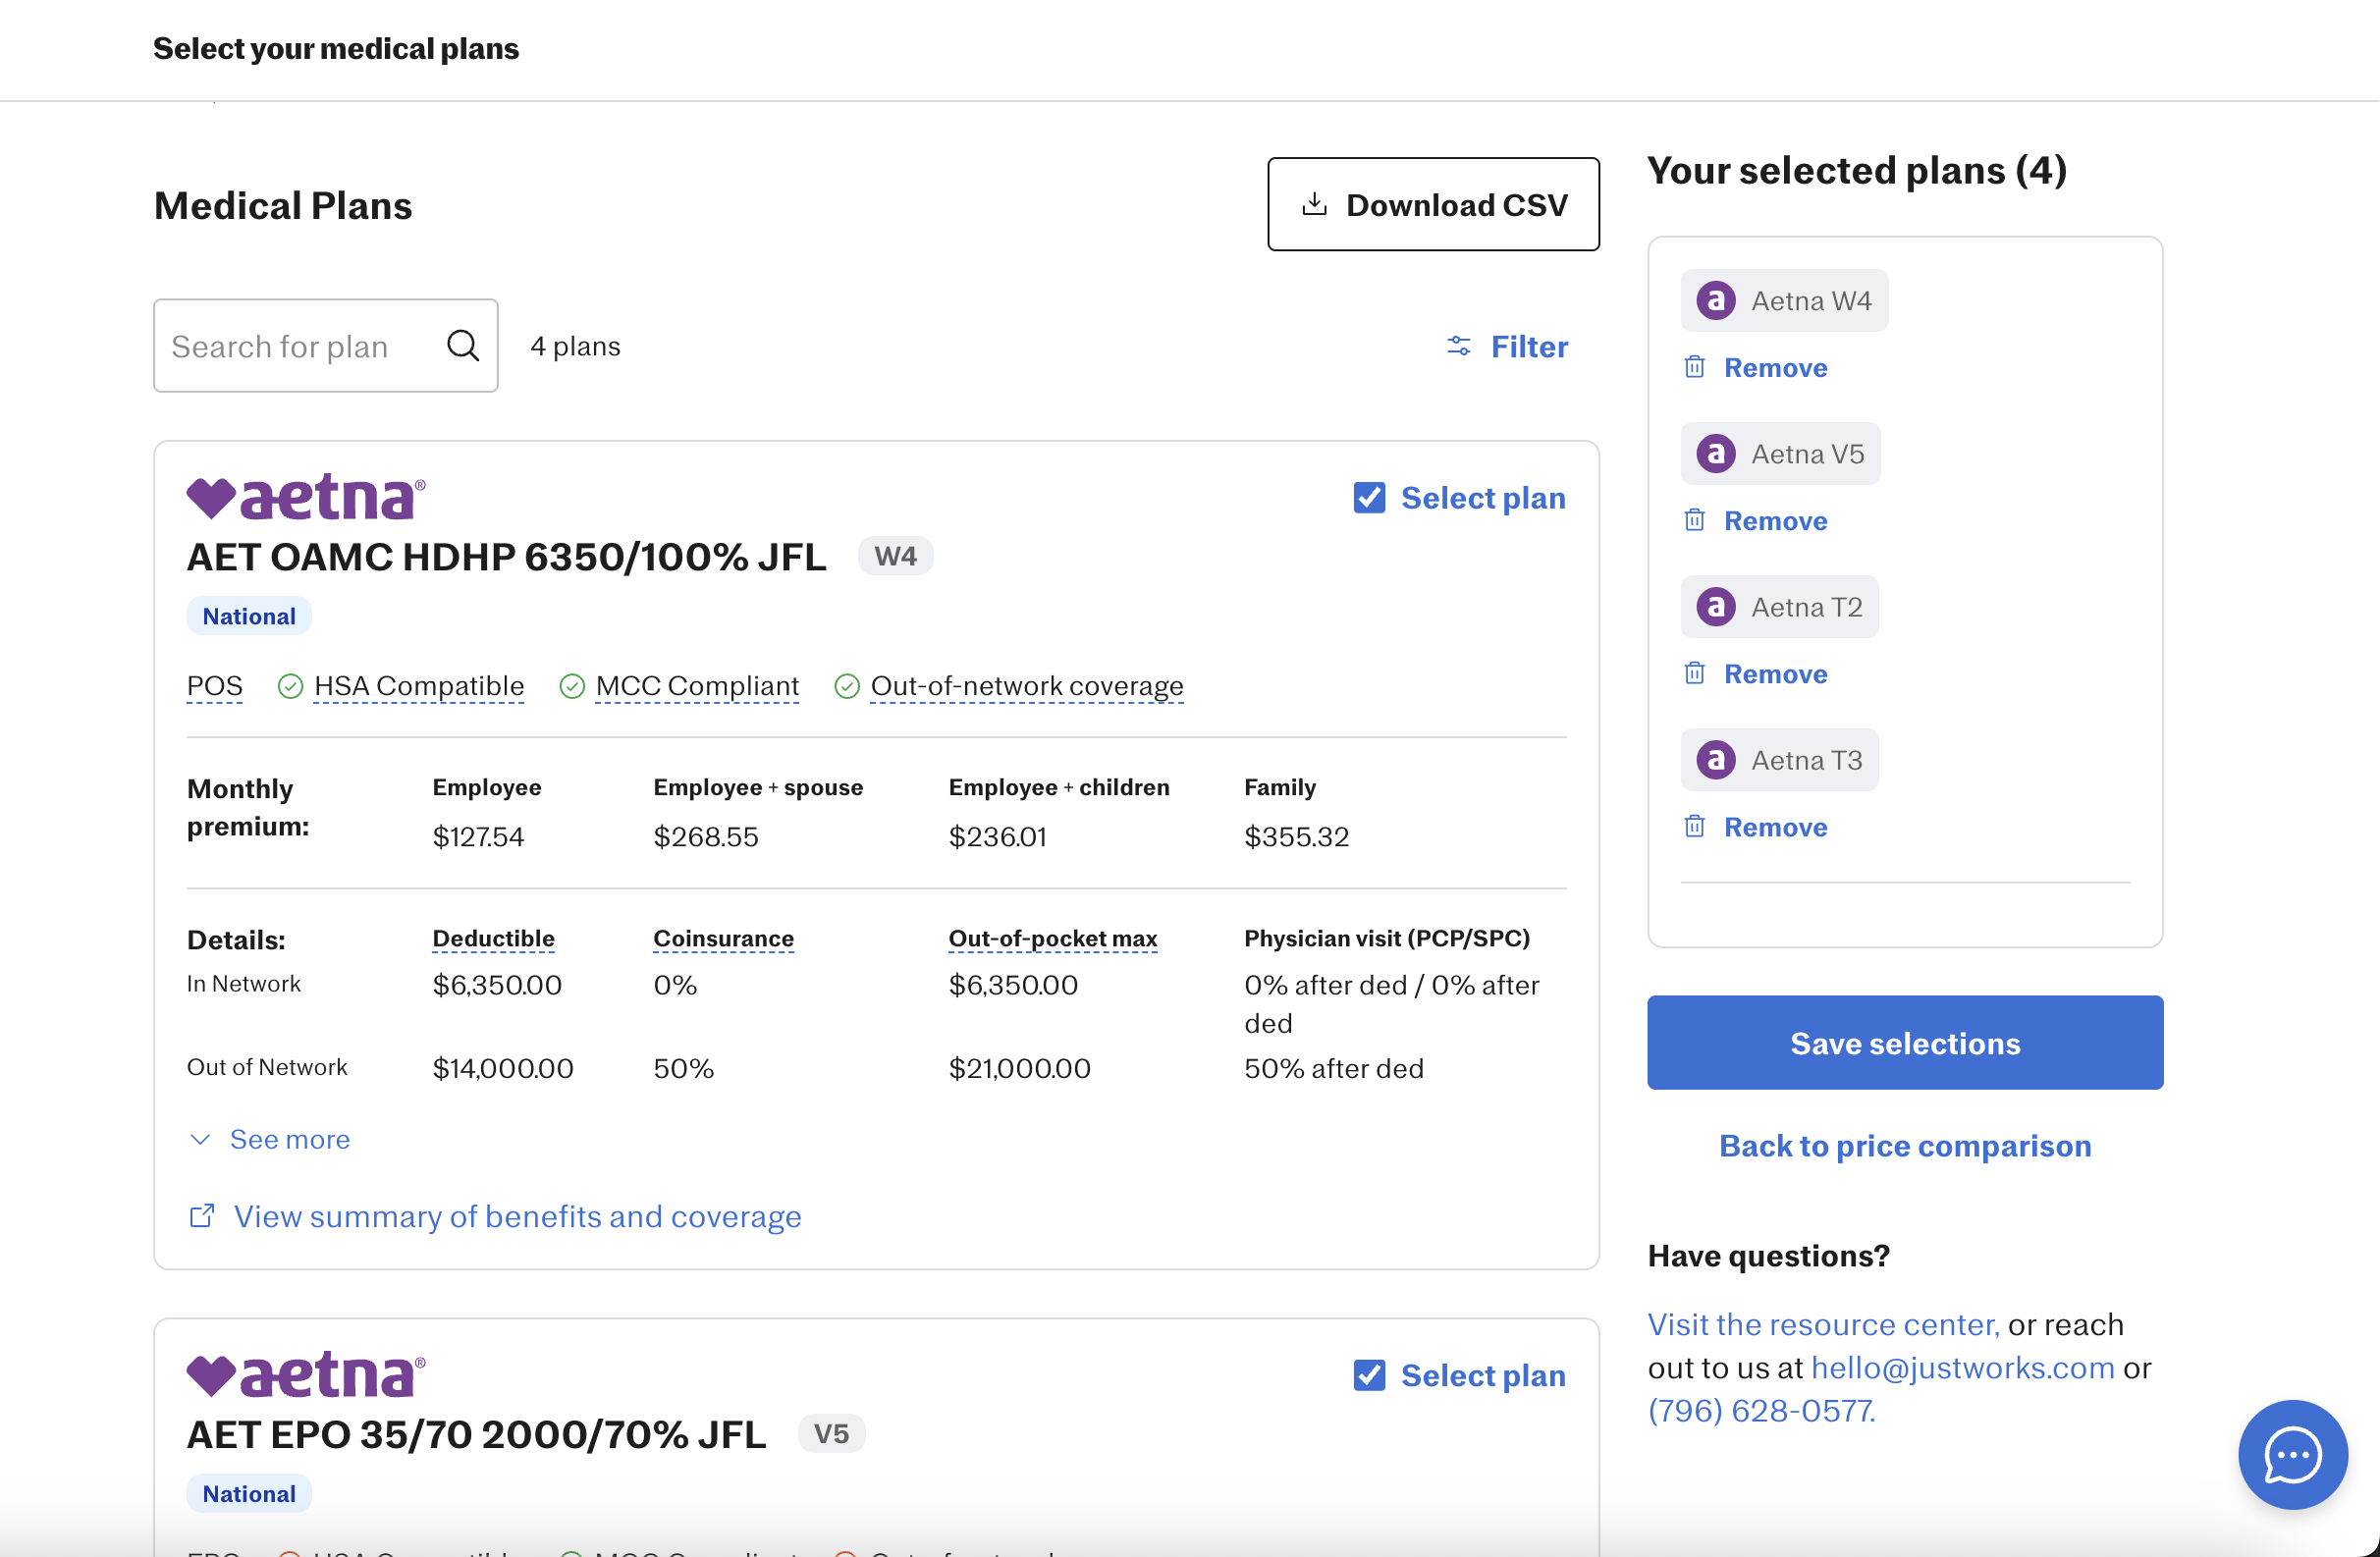Click the Employee + spouse premium $268.55
2380x1557 pixels.
706,836
